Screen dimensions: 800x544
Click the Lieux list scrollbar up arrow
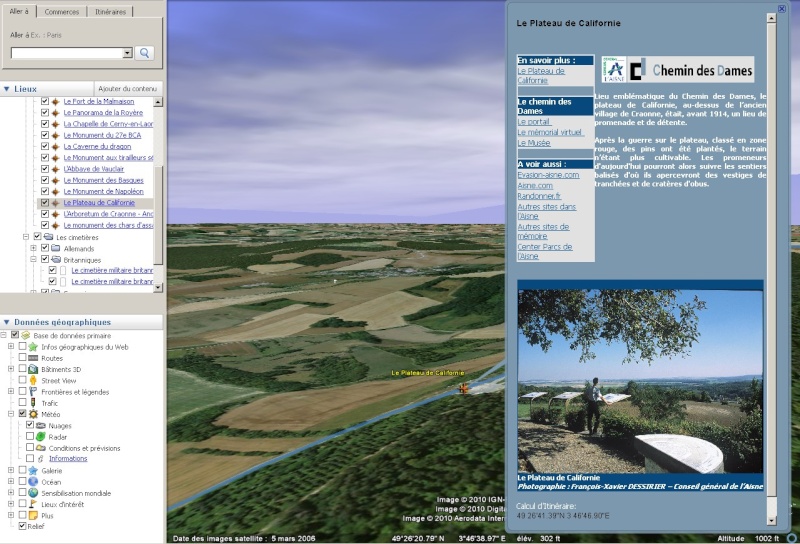[x=158, y=102]
